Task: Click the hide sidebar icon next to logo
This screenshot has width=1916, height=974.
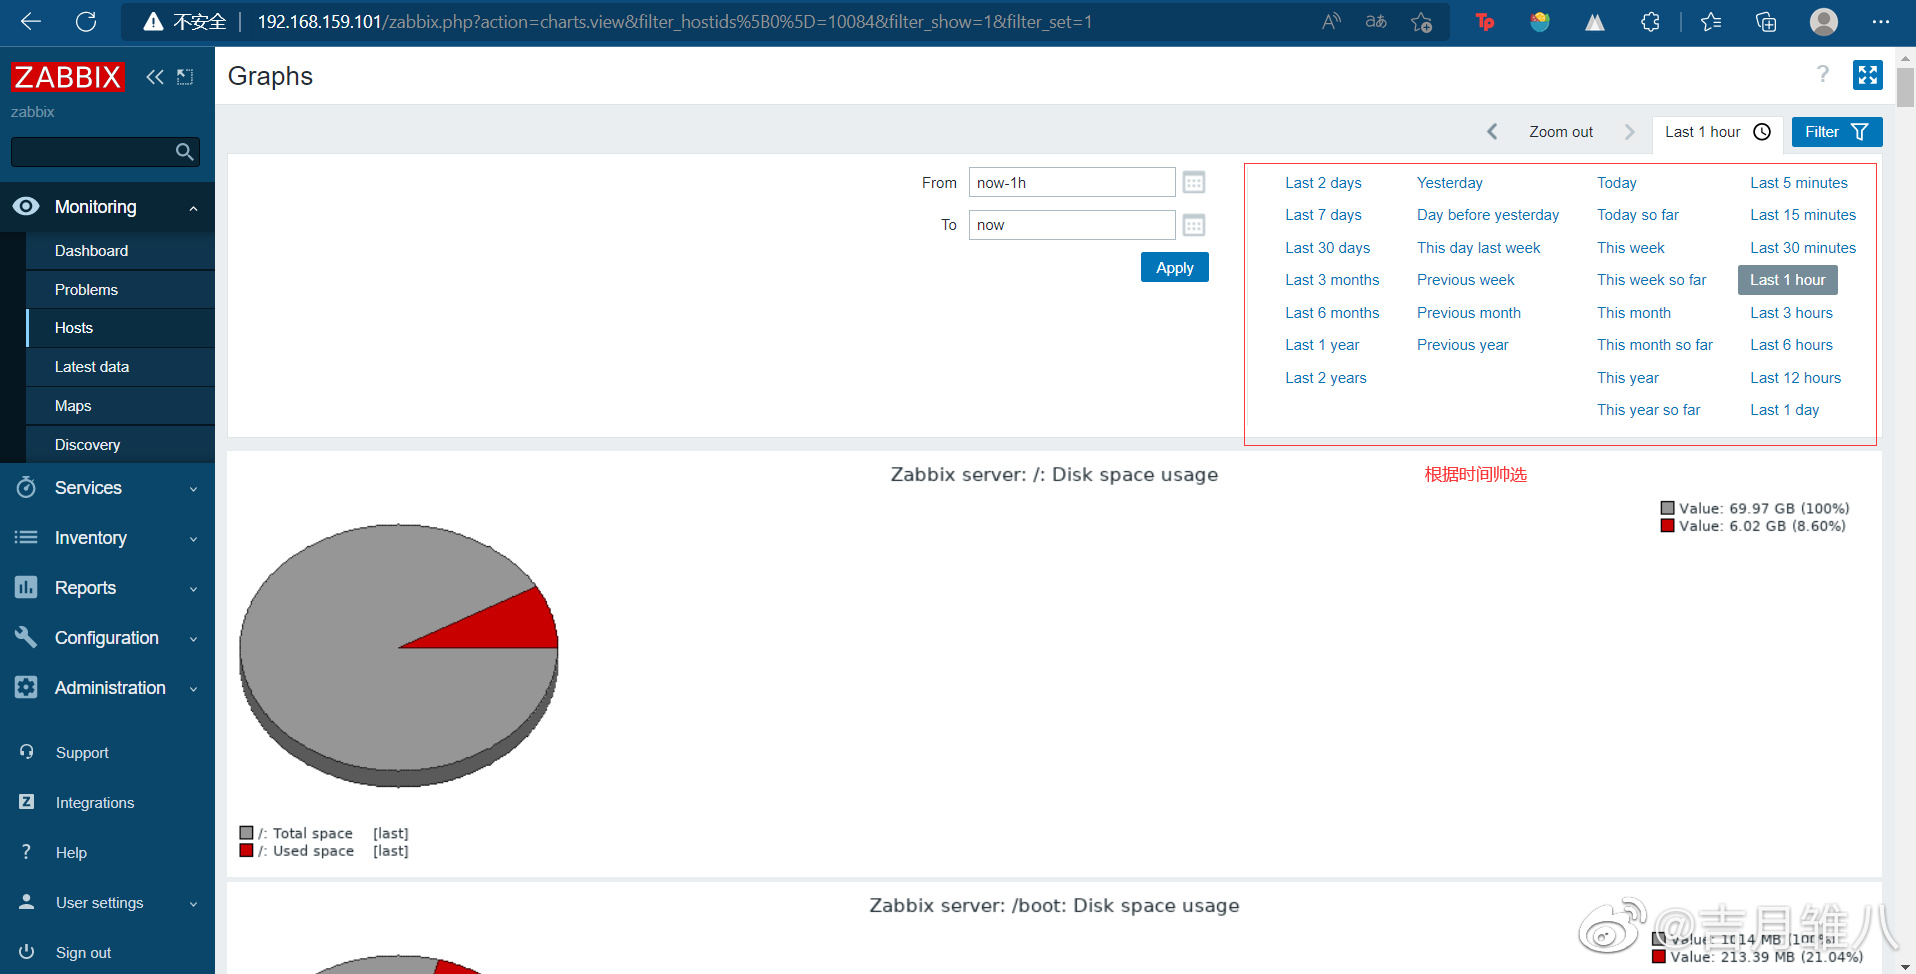Action: click(x=185, y=77)
